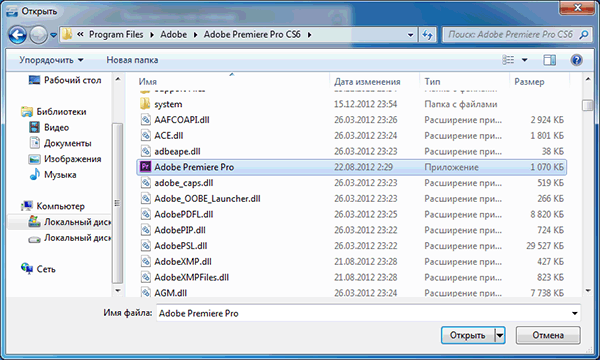Expand arrow after Adobe Premiere Pro CS6 breadcrumb
Viewport: 600px width, 360px height.
coord(309,35)
